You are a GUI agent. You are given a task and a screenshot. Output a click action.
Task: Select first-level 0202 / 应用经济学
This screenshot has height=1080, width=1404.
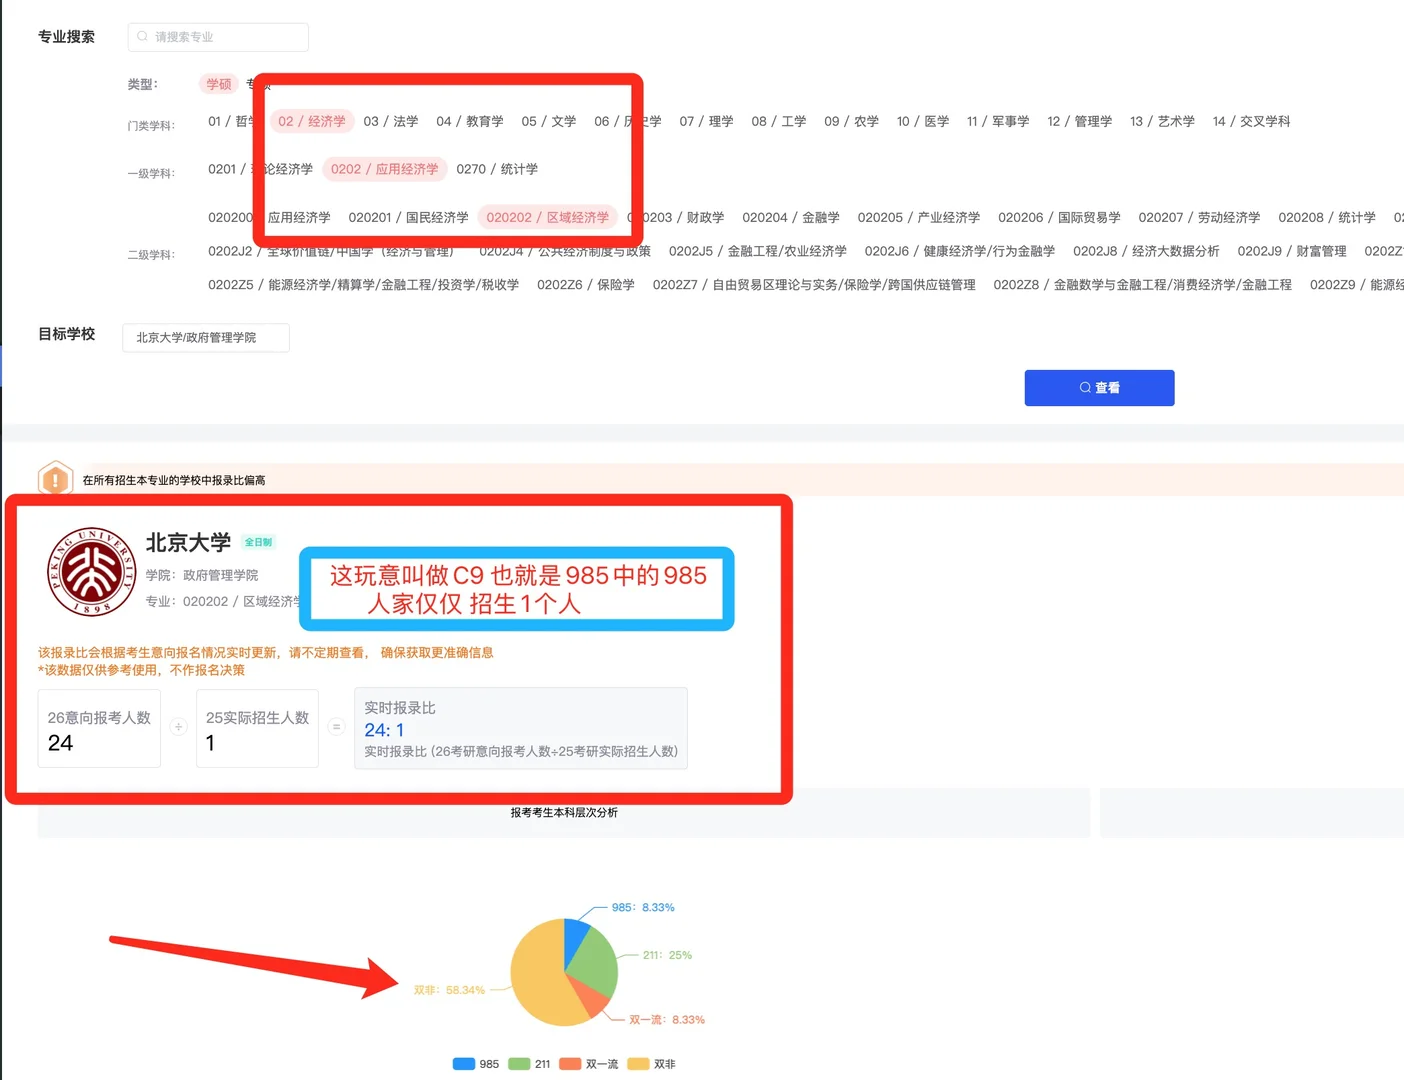tap(385, 169)
